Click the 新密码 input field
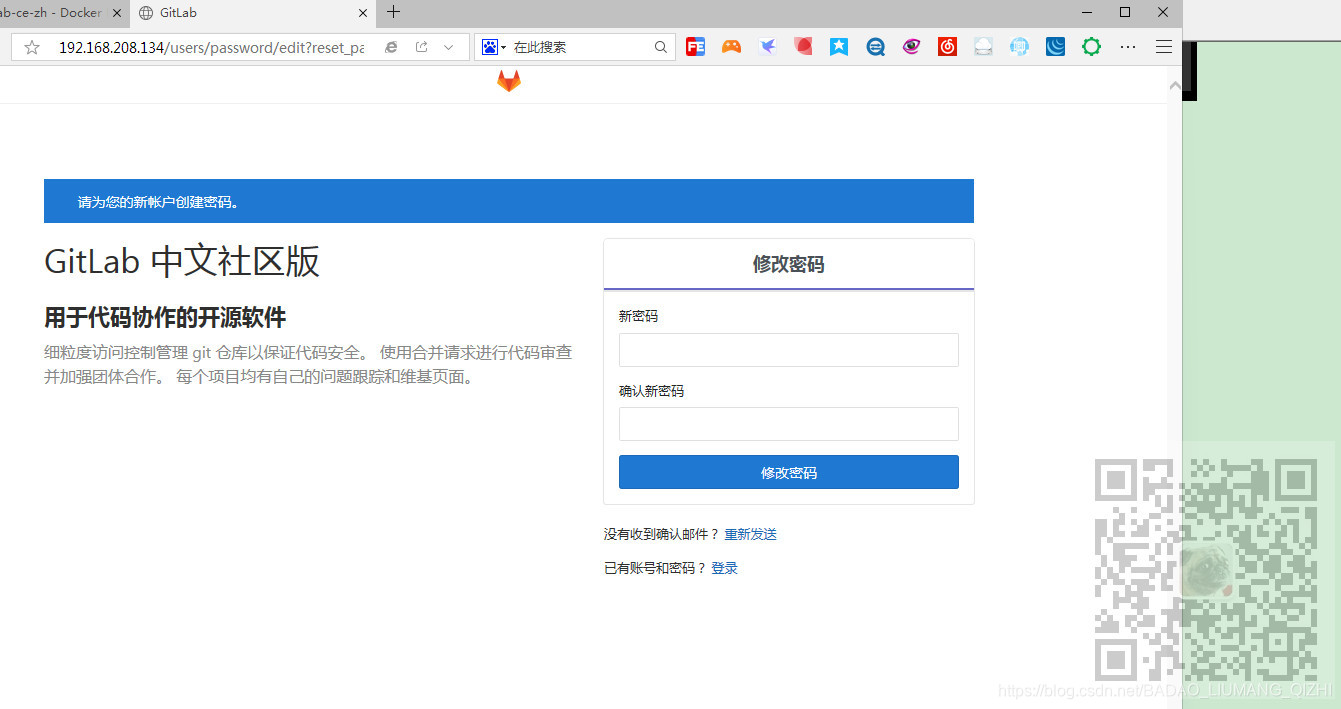 pyautogui.click(x=788, y=350)
